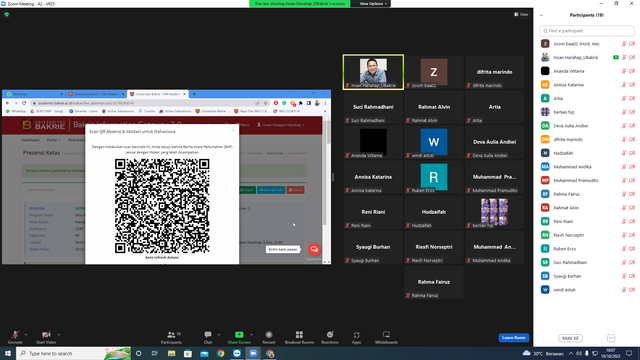The height and width of the screenshot is (360, 640).
Task: Click the Find a participant search field
Action: point(587,31)
